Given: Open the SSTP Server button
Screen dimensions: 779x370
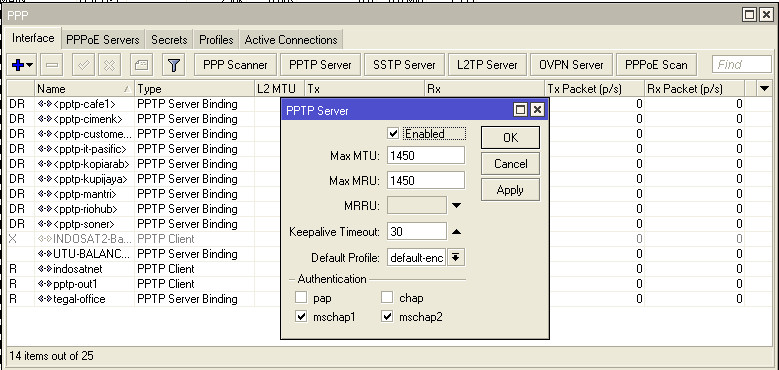Looking at the screenshot, I should (x=404, y=65).
